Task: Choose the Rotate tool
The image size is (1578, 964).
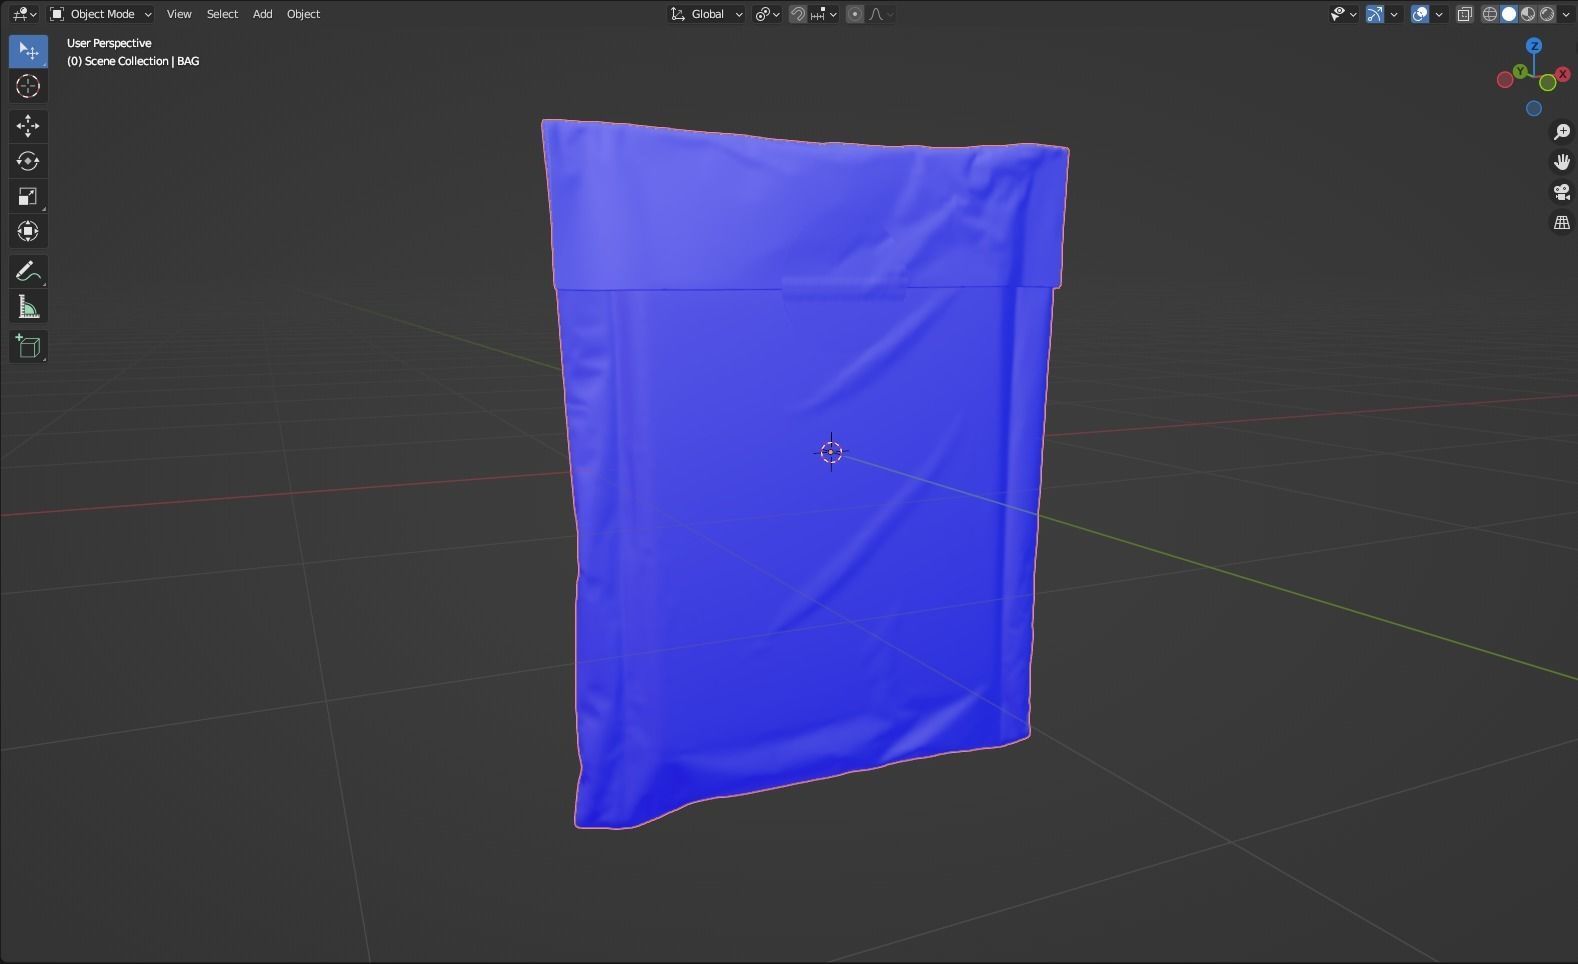Action: (28, 161)
